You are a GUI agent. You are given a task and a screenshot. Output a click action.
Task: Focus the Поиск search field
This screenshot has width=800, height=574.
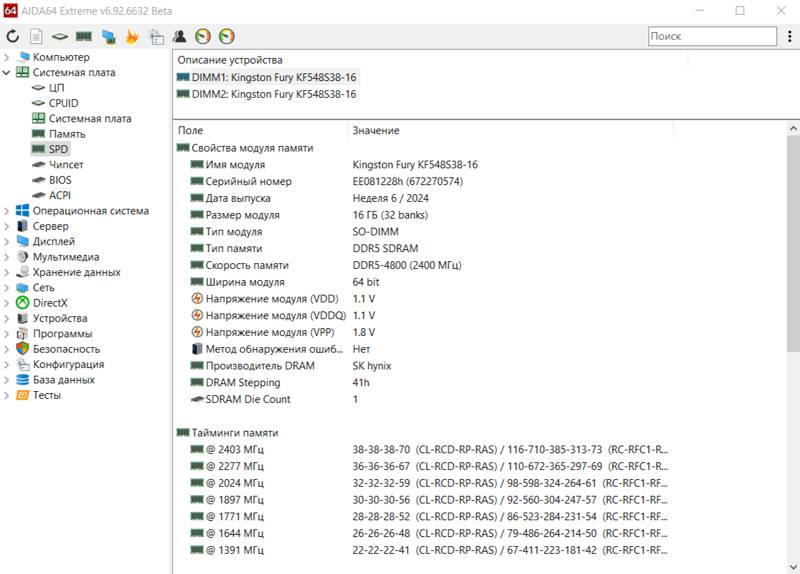click(x=710, y=37)
